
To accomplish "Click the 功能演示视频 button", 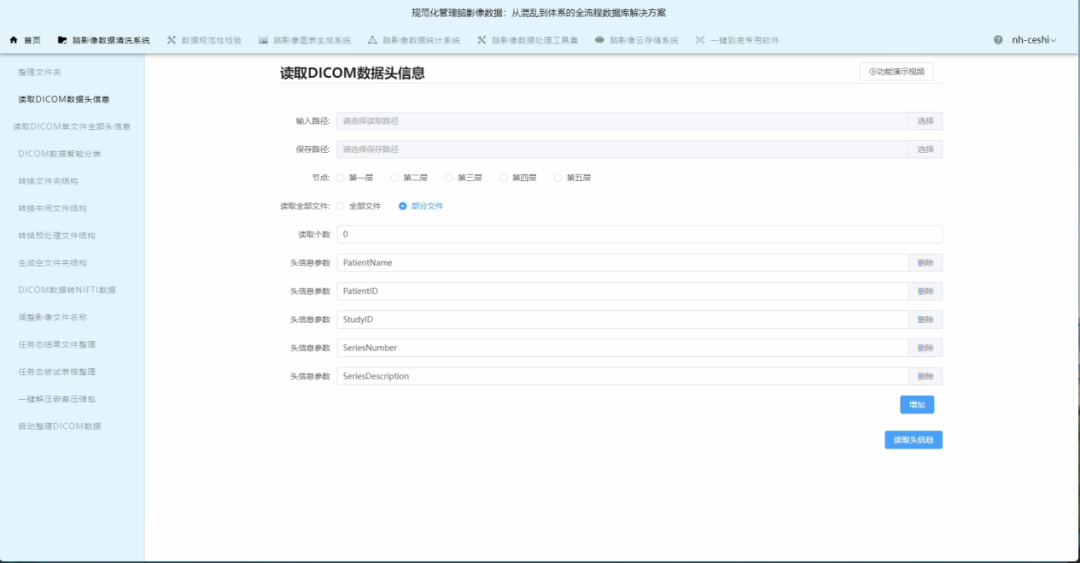I will coord(896,72).
